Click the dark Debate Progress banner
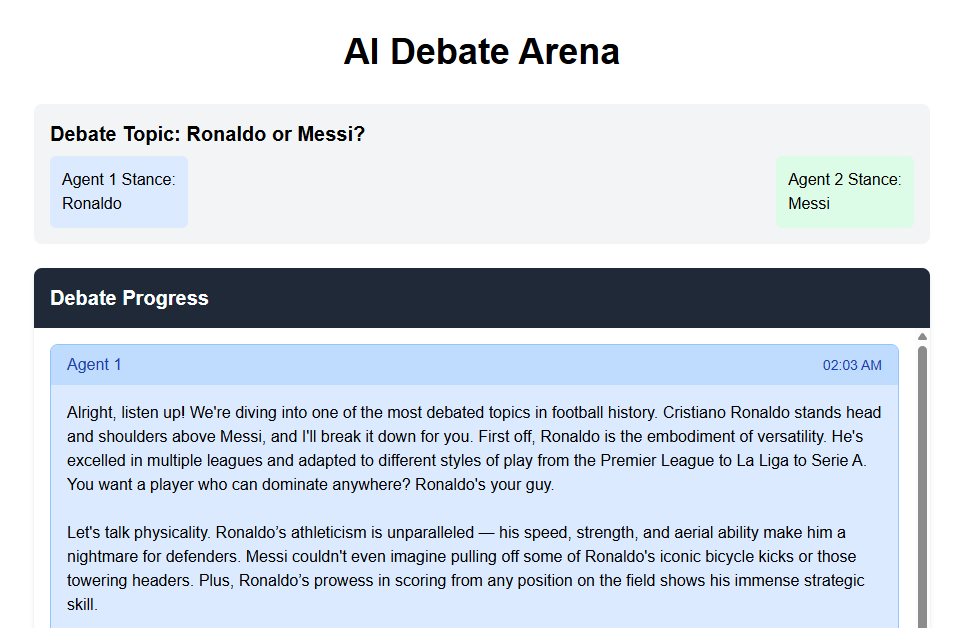957x628 pixels. pos(480,298)
